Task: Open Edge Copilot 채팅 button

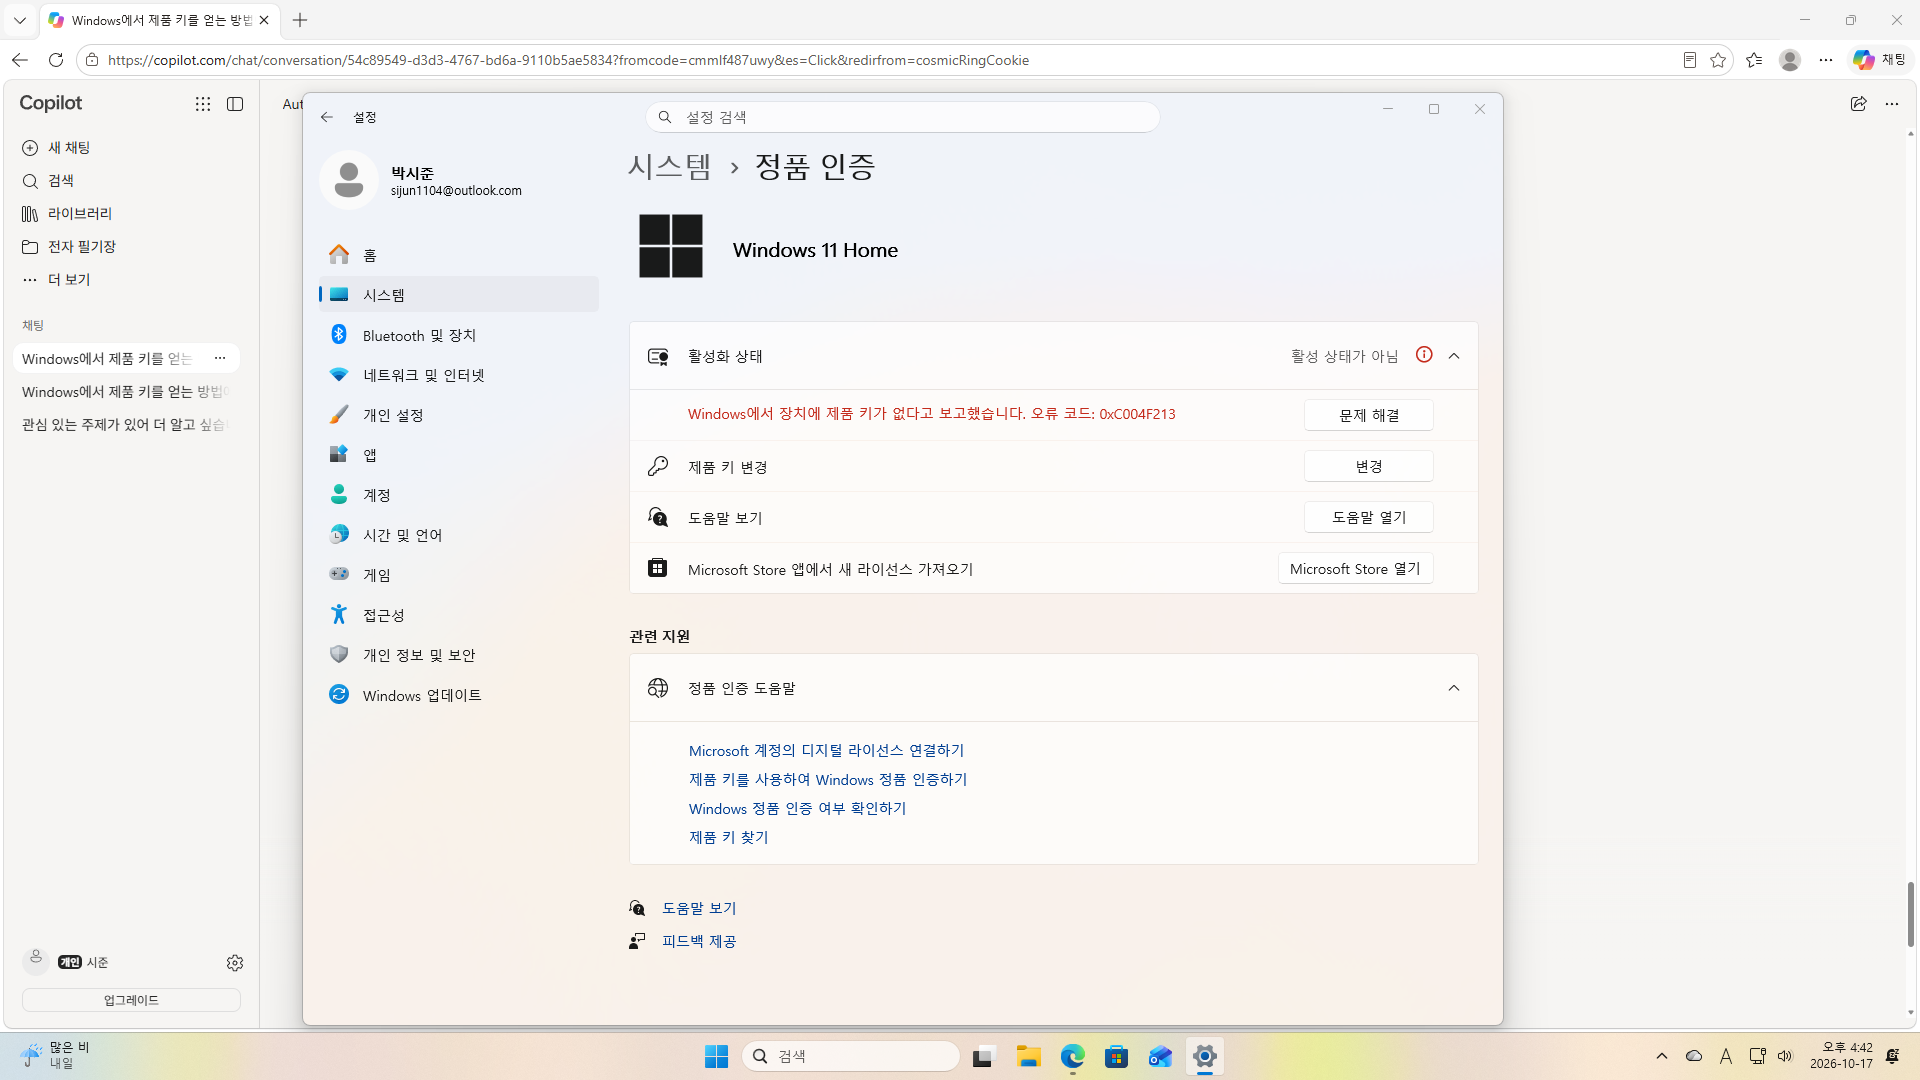Action: tap(1880, 60)
